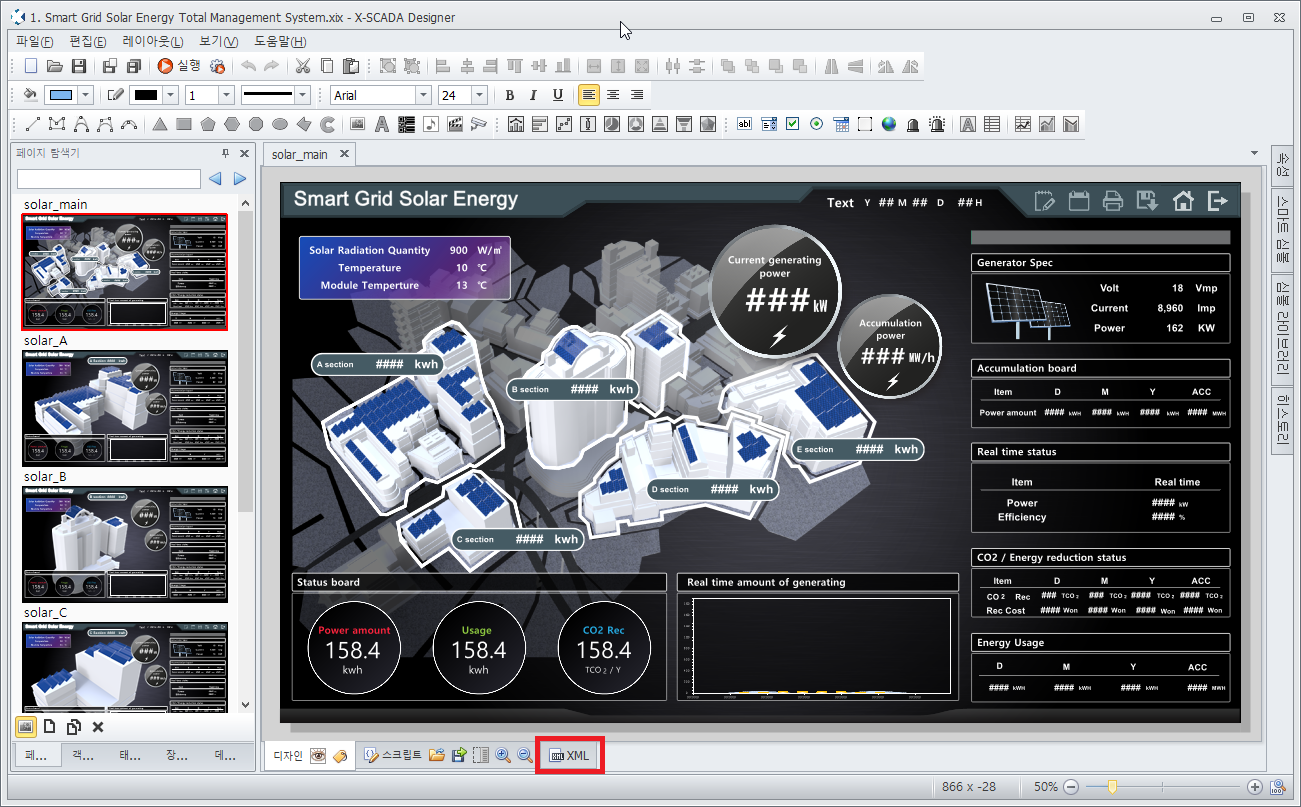Image resolution: width=1301 pixels, height=807 pixels.
Task: Open the 레이아웃 menu
Action: click(x=153, y=41)
